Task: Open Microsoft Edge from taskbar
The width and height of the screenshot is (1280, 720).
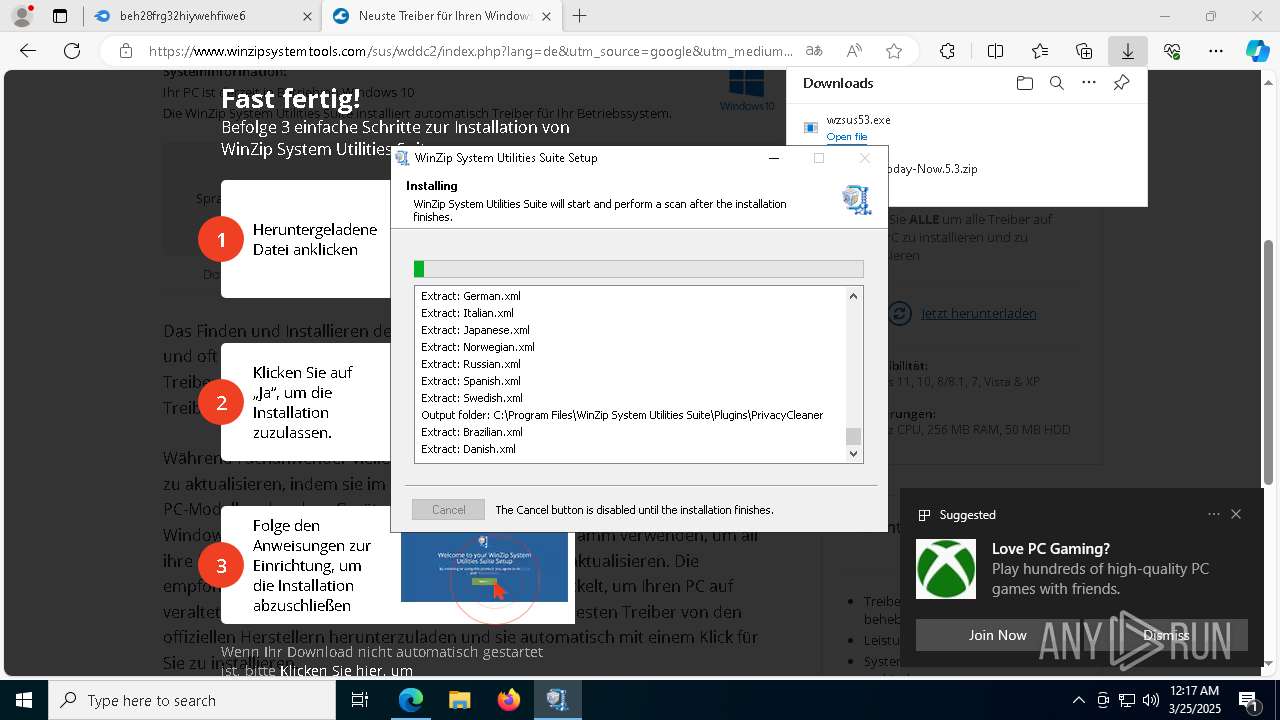Action: (x=411, y=700)
